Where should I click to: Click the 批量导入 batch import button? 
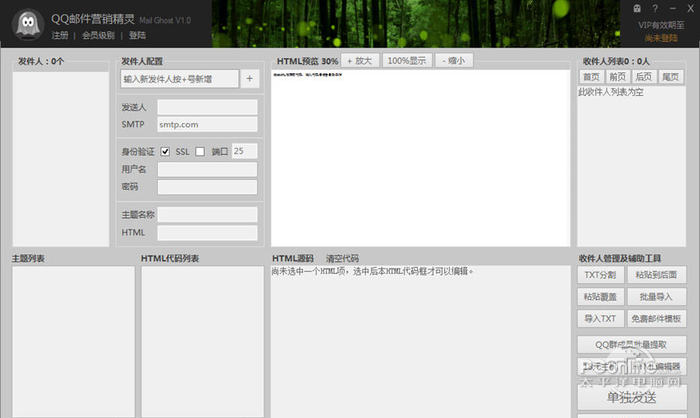[x=656, y=297]
